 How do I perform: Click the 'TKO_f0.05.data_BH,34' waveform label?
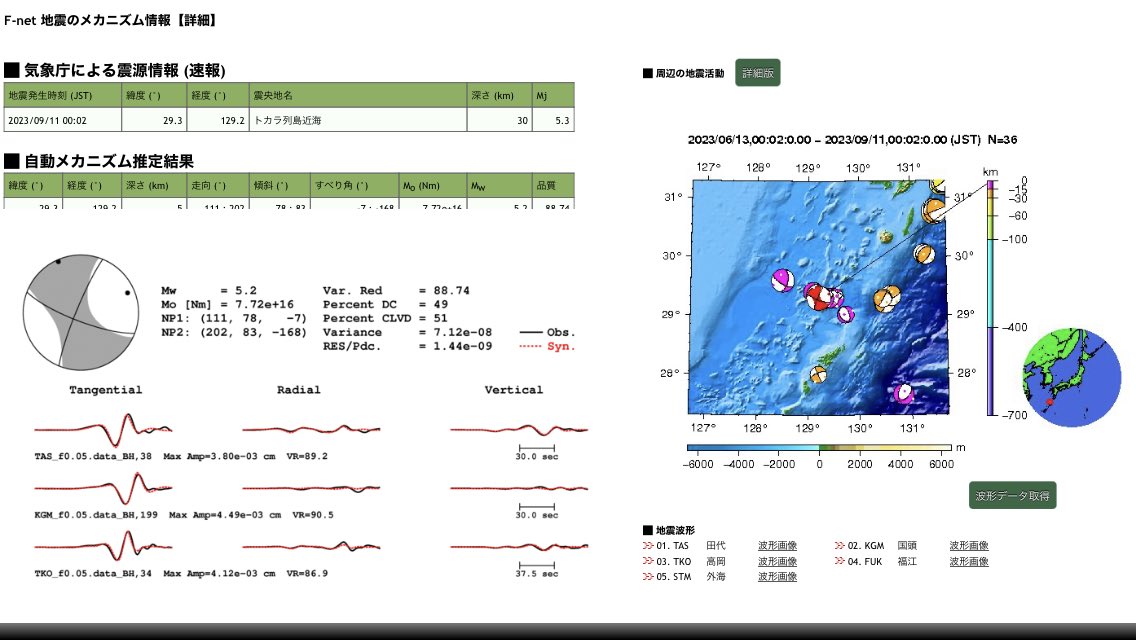[93, 574]
